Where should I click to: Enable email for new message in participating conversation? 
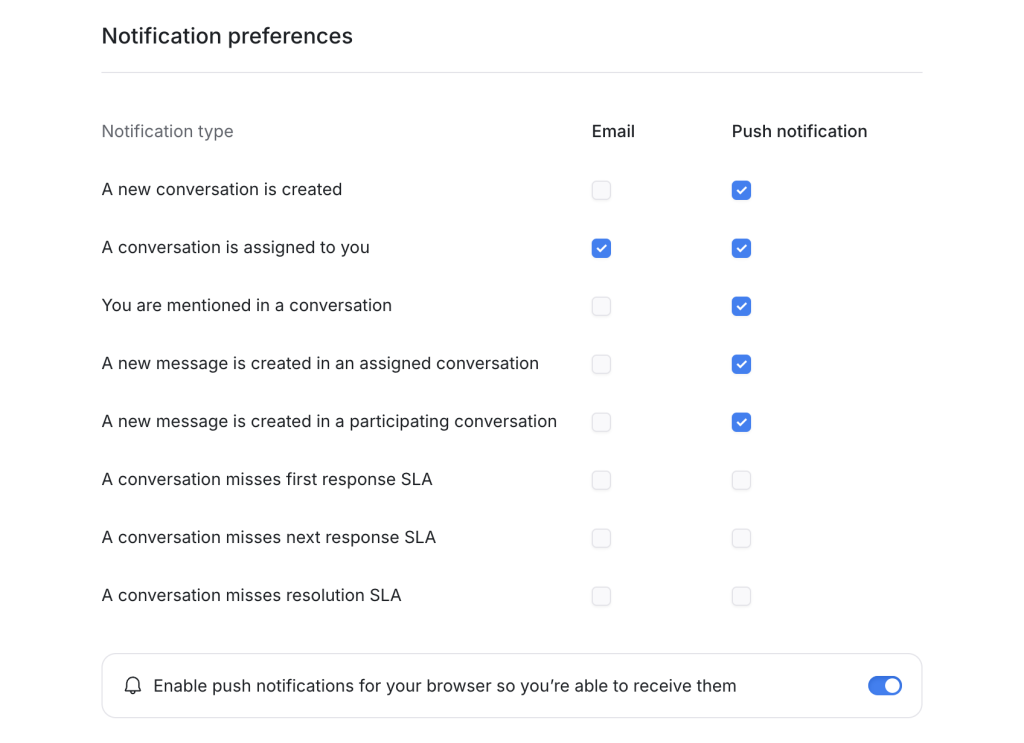[601, 422]
